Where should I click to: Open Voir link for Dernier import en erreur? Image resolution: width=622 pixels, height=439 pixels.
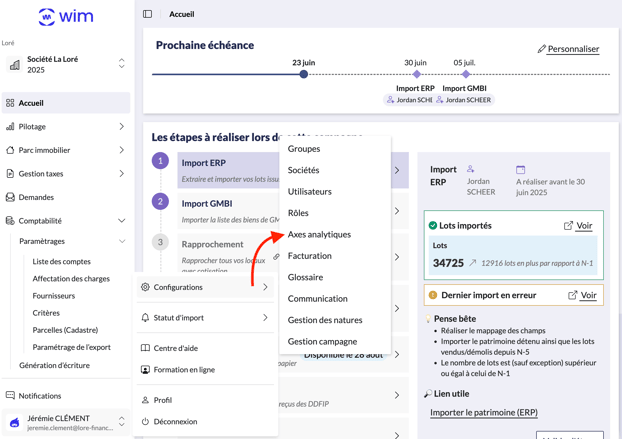[x=582, y=295]
